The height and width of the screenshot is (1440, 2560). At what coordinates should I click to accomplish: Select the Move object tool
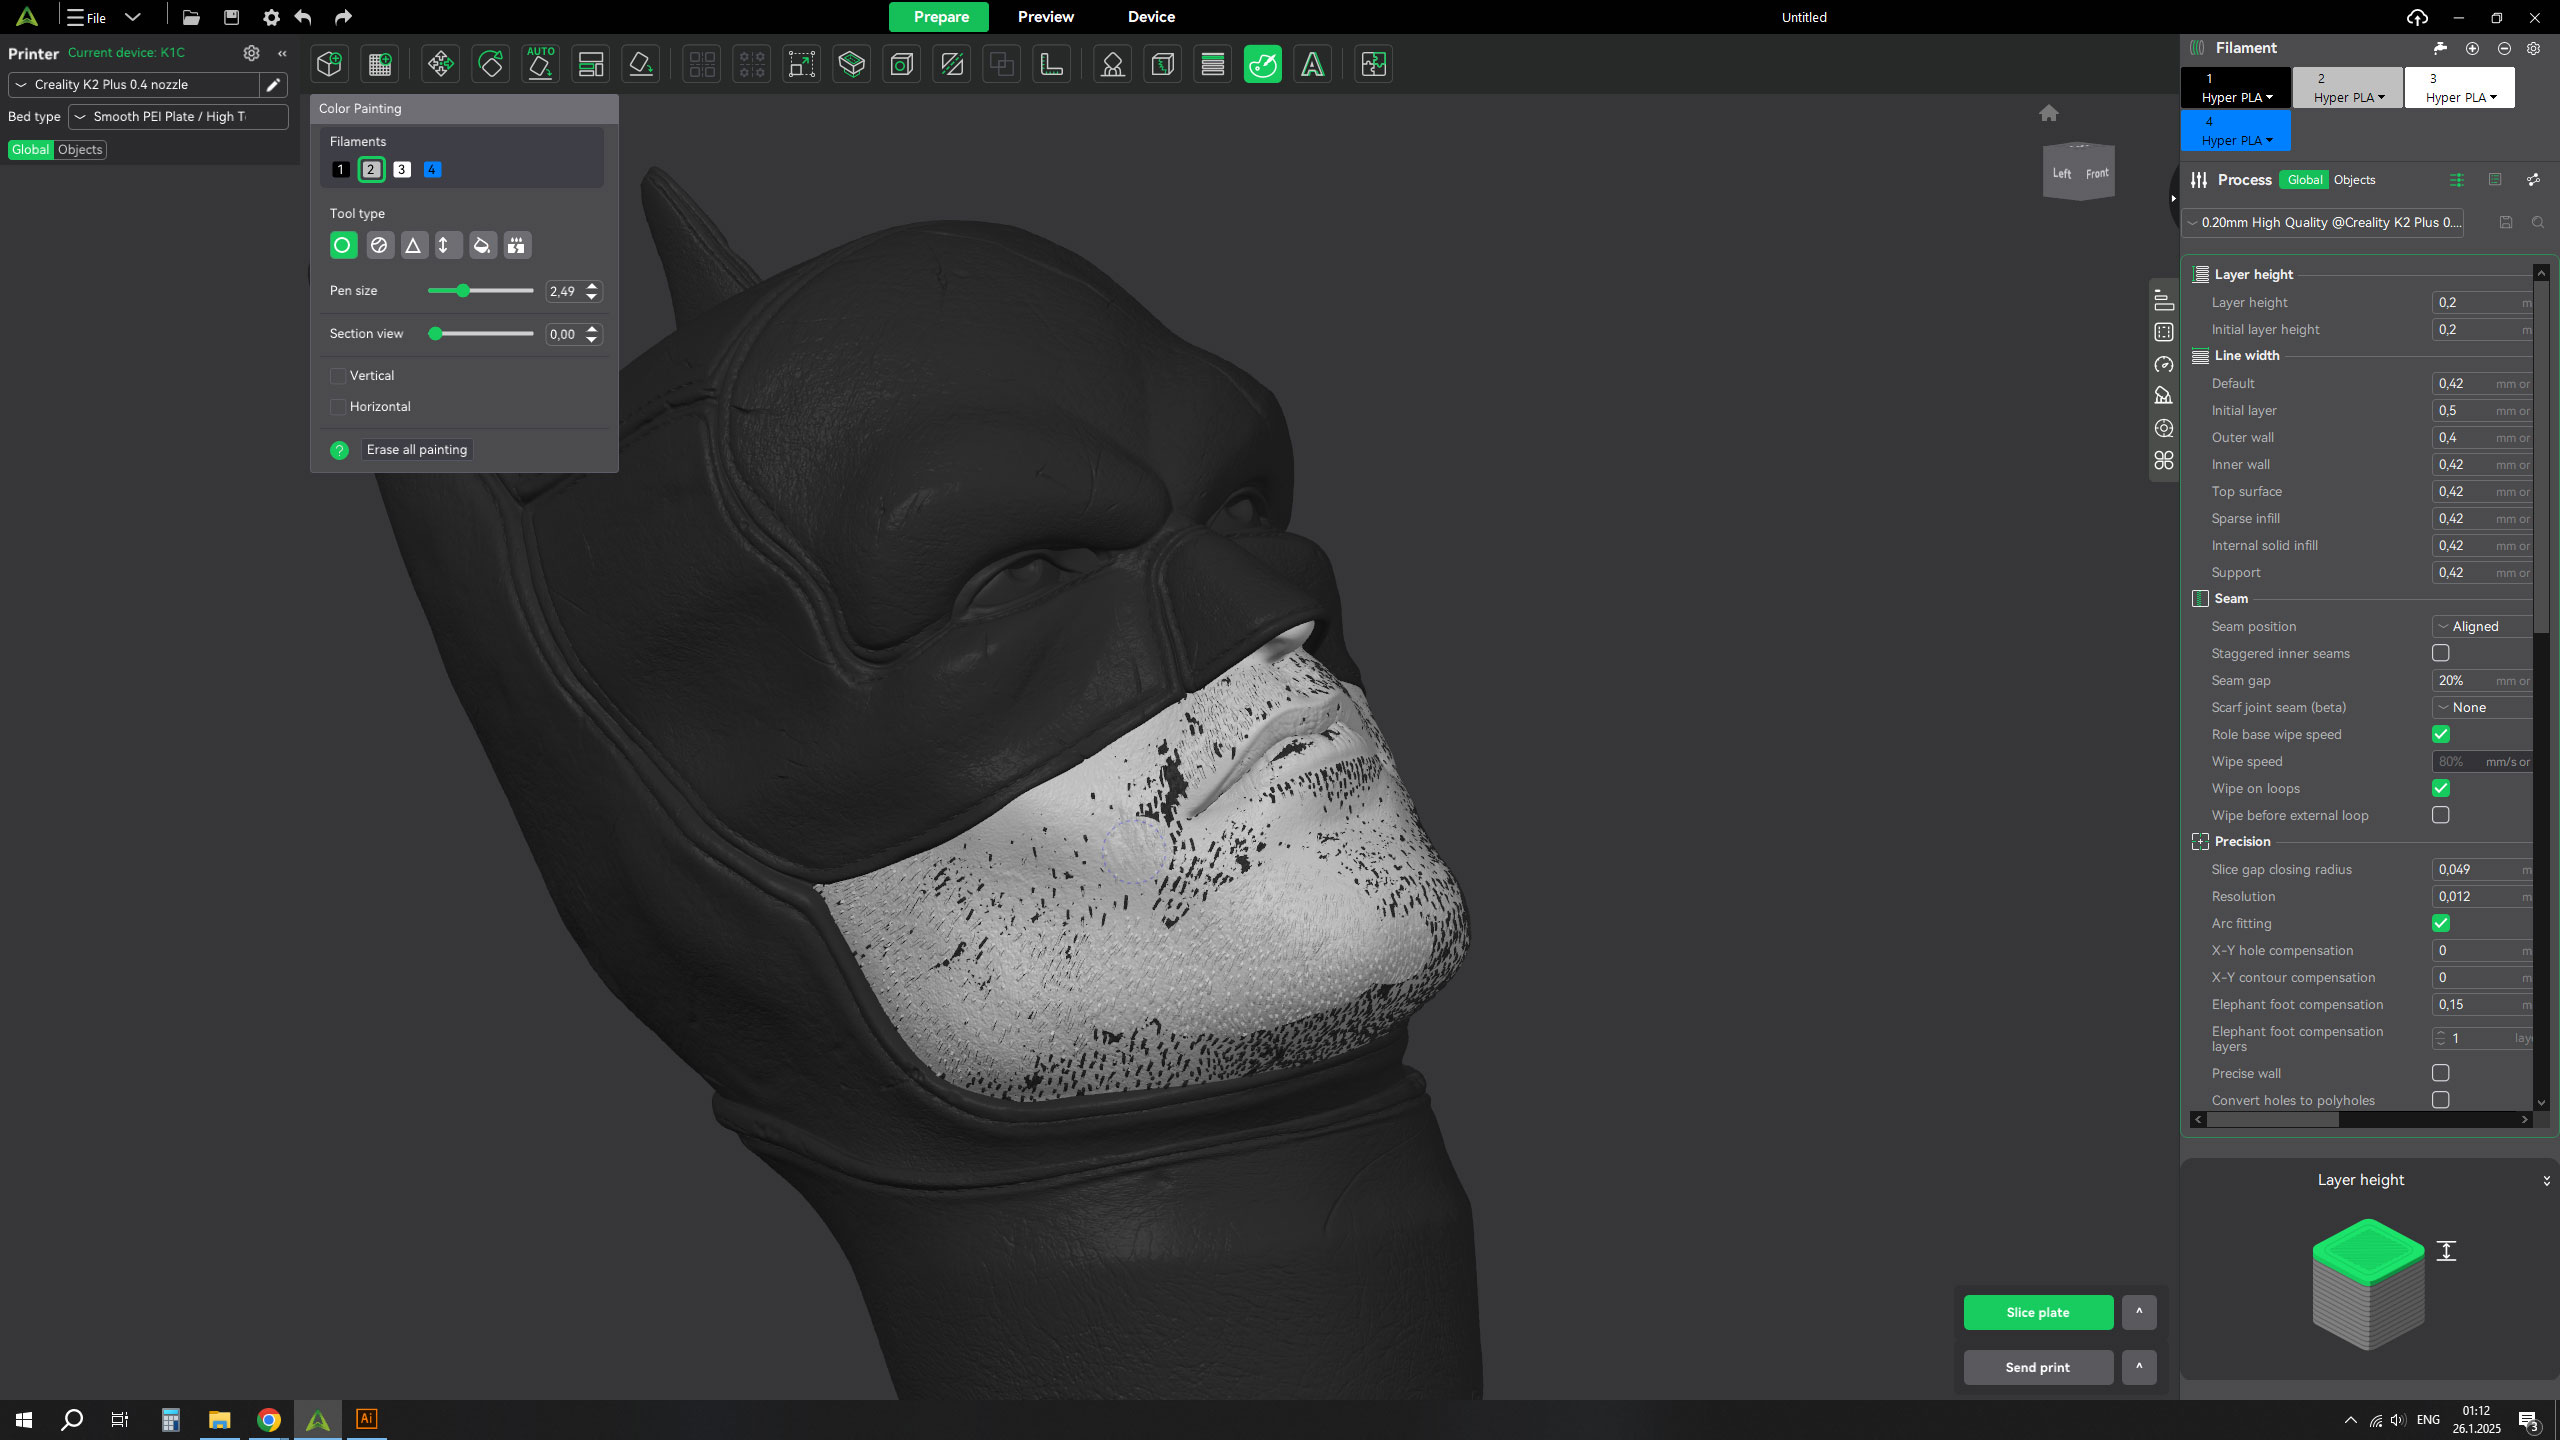(440, 65)
